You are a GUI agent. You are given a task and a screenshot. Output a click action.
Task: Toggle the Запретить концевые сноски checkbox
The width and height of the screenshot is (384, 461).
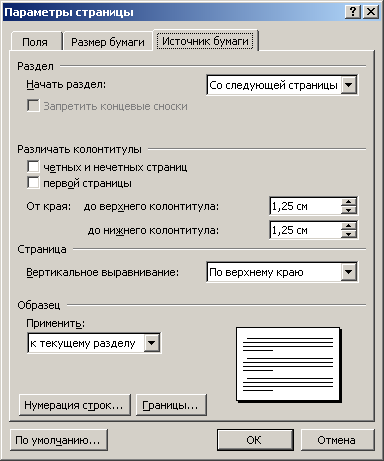(33, 106)
